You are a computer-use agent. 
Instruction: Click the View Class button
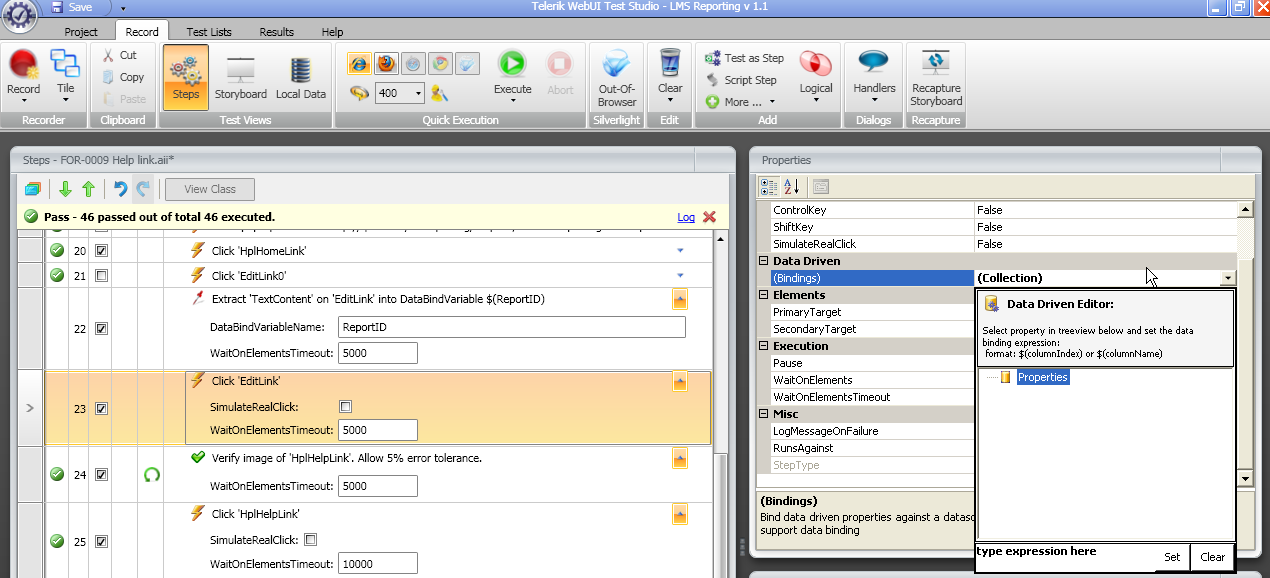210,189
